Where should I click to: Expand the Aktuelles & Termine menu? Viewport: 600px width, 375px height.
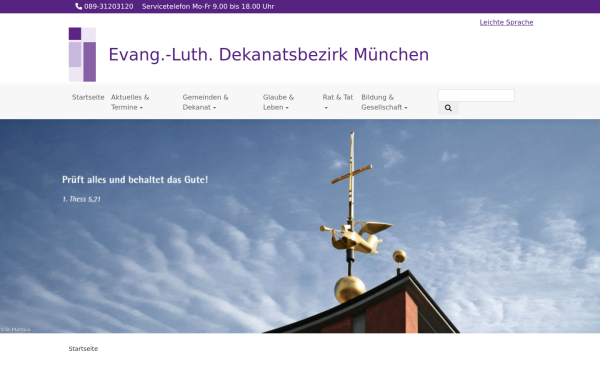130,102
